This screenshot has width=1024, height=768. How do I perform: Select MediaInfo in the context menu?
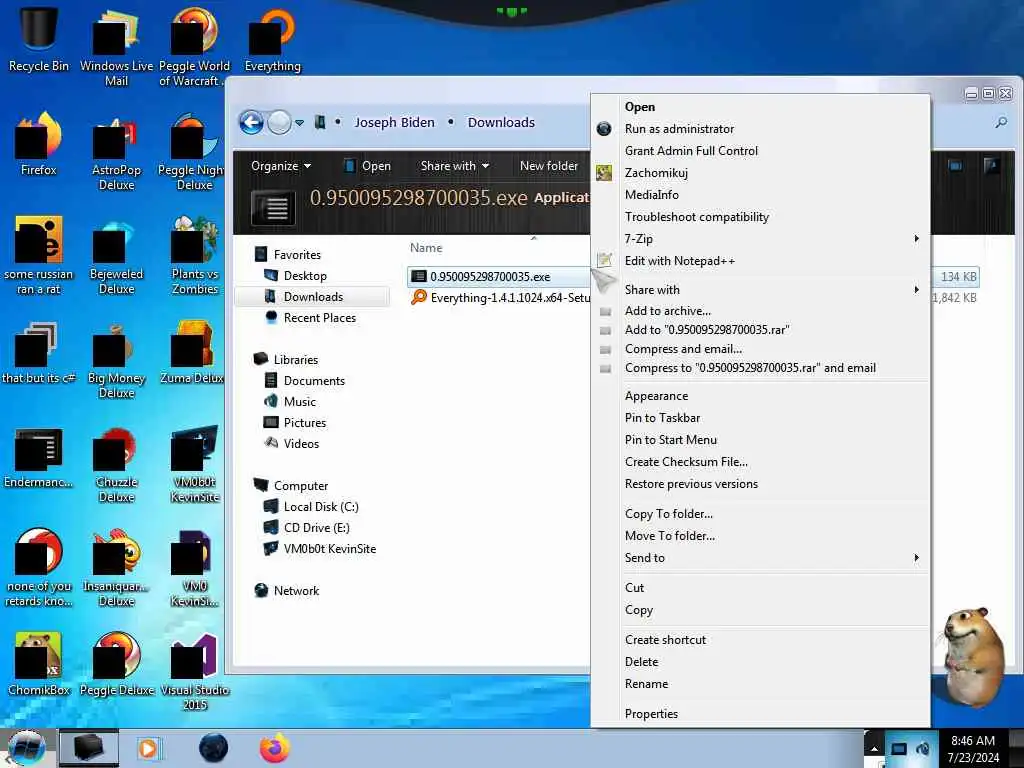[x=760, y=195]
